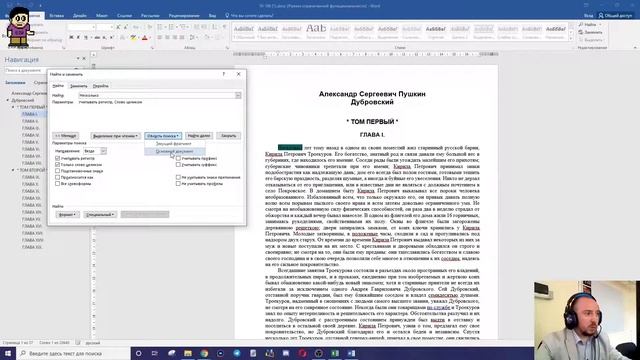Click the Excel icon on the taskbar
The height and width of the screenshot is (360, 640).
click(335, 353)
